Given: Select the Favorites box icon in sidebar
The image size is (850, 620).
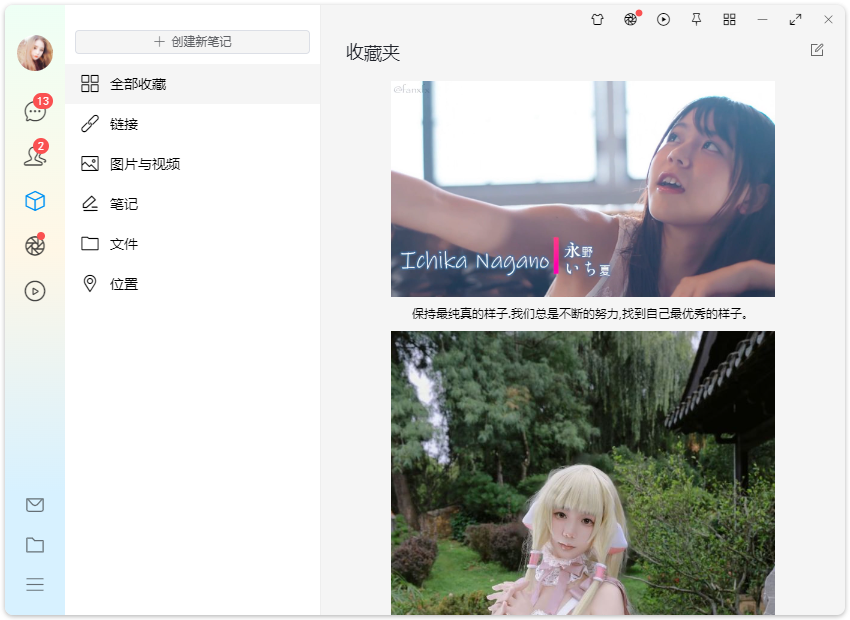Looking at the screenshot, I should [34, 200].
